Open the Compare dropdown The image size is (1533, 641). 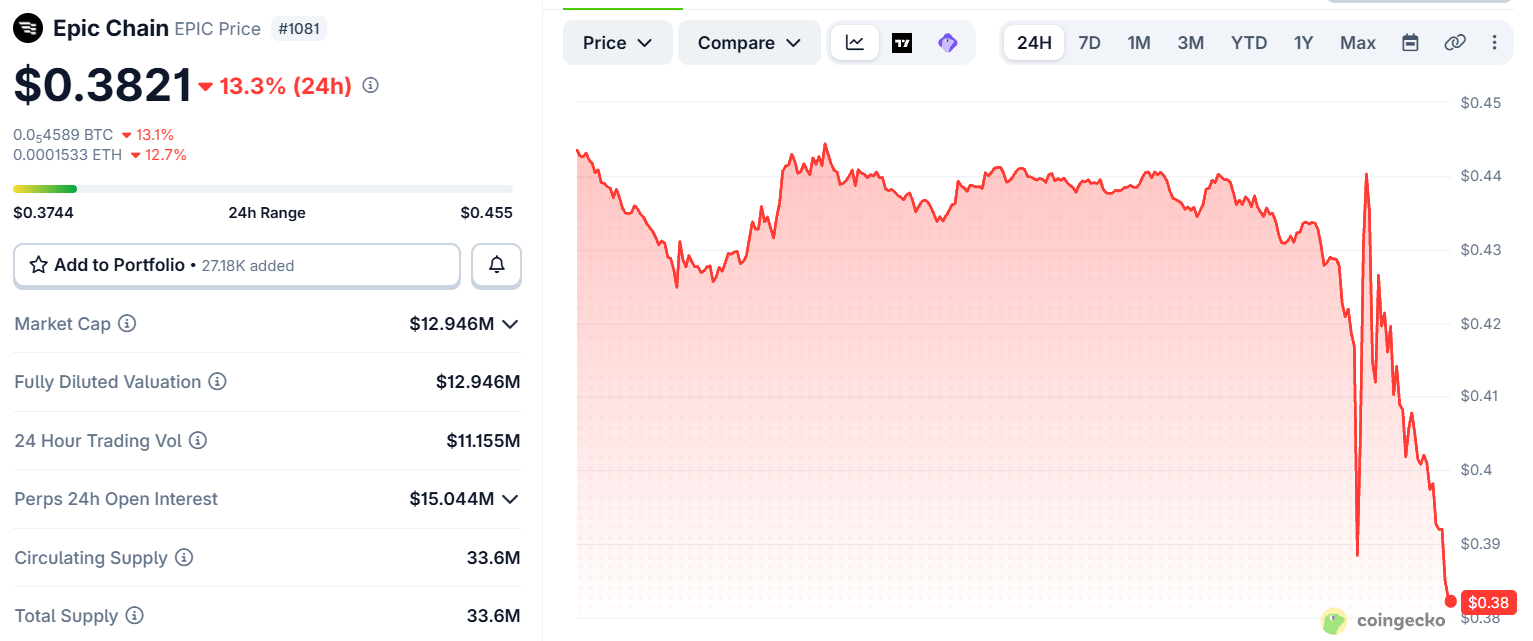click(750, 43)
